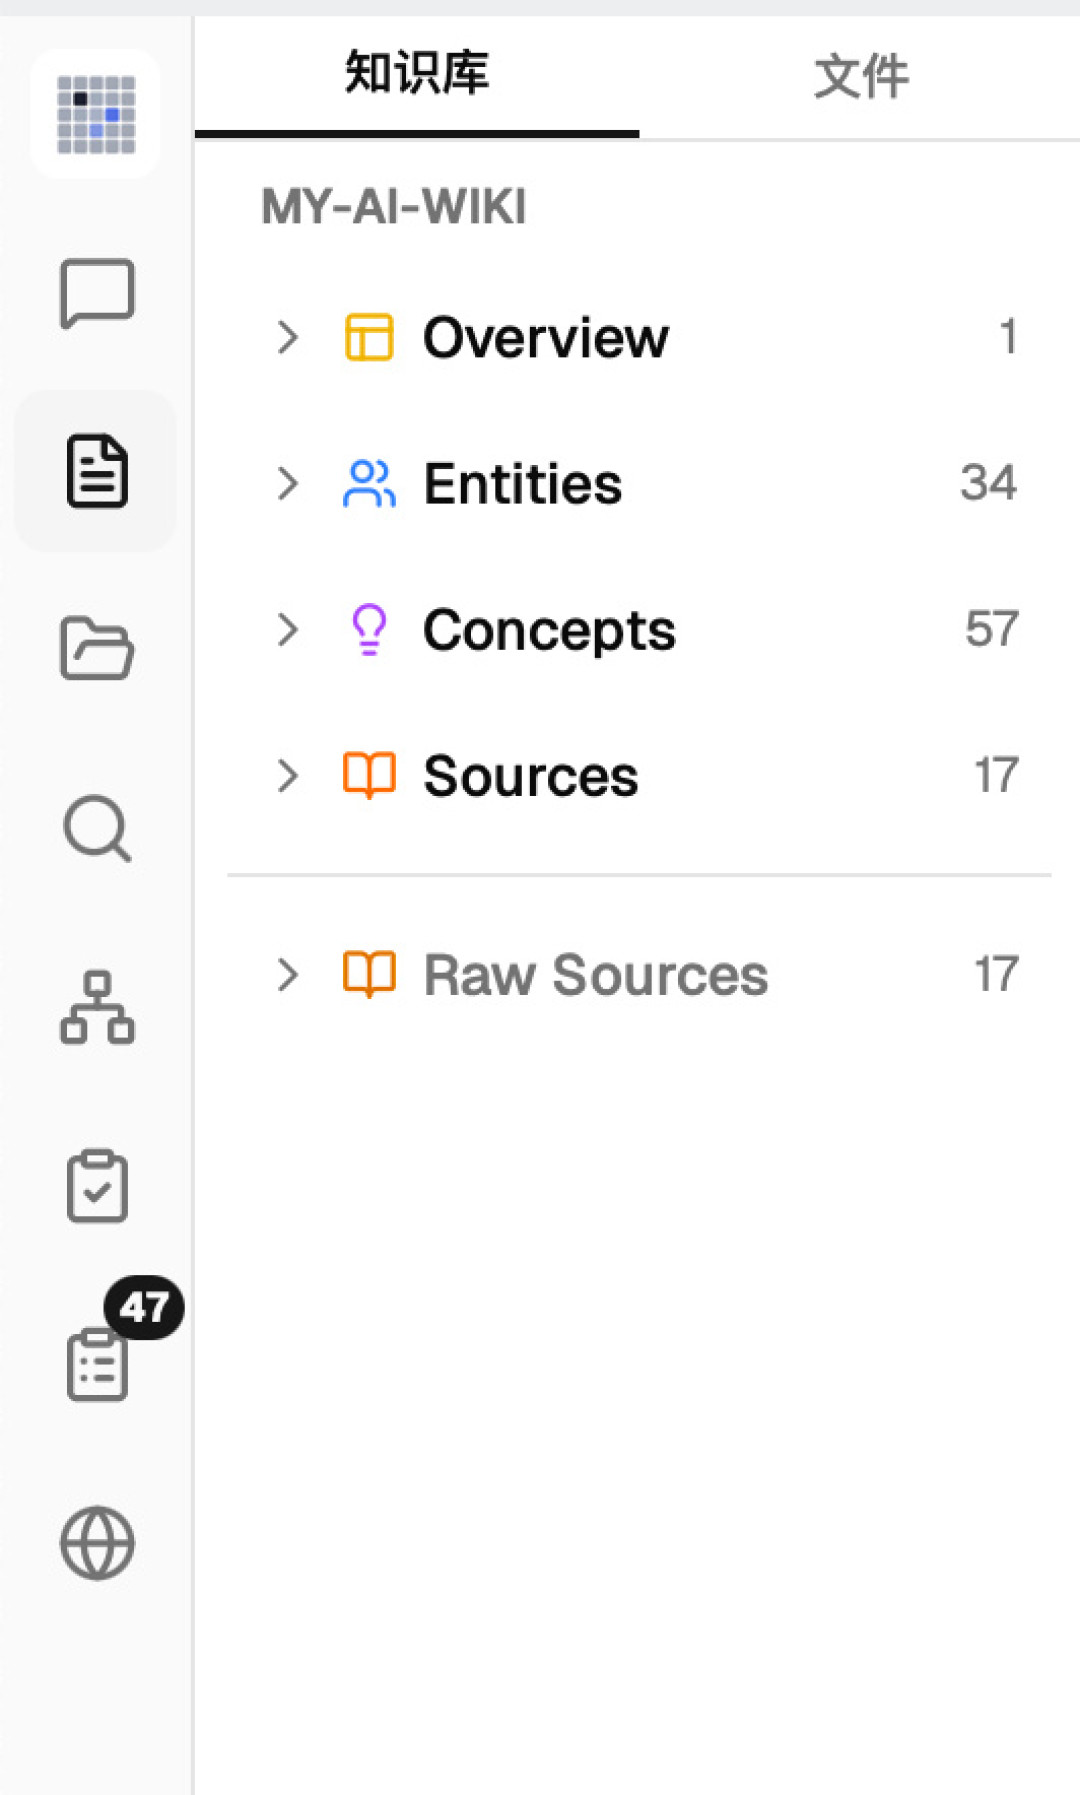Expand the Sources chevron
The width and height of the screenshot is (1080, 1795).
click(288, 776)
